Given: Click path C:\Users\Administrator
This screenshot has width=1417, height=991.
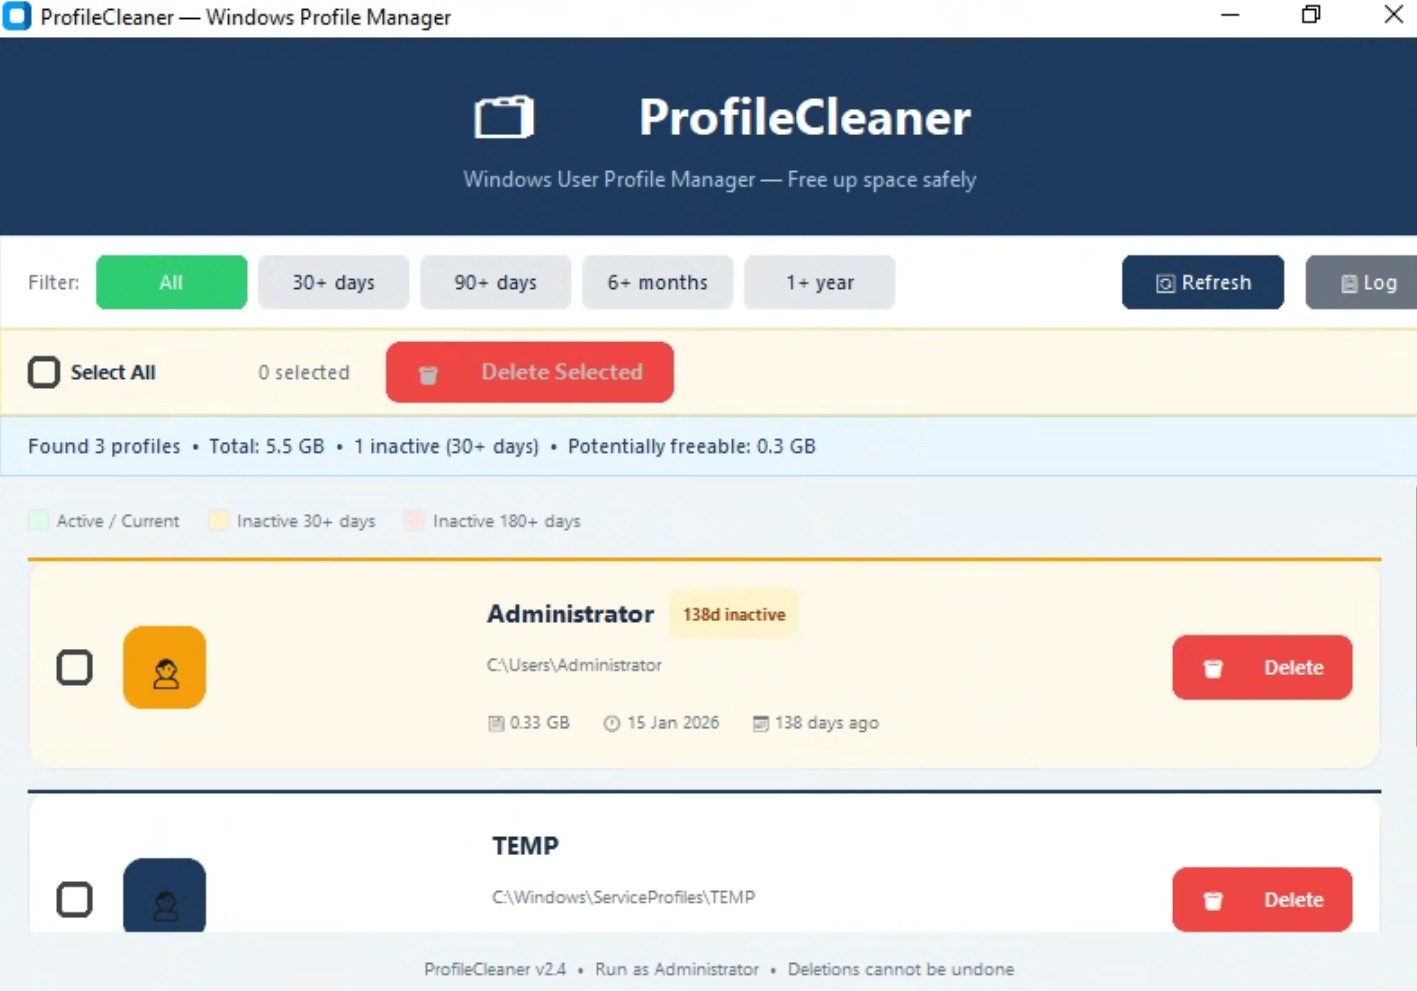Looking at the screenshot, I should pyautogui.click(x=574, y=665).
